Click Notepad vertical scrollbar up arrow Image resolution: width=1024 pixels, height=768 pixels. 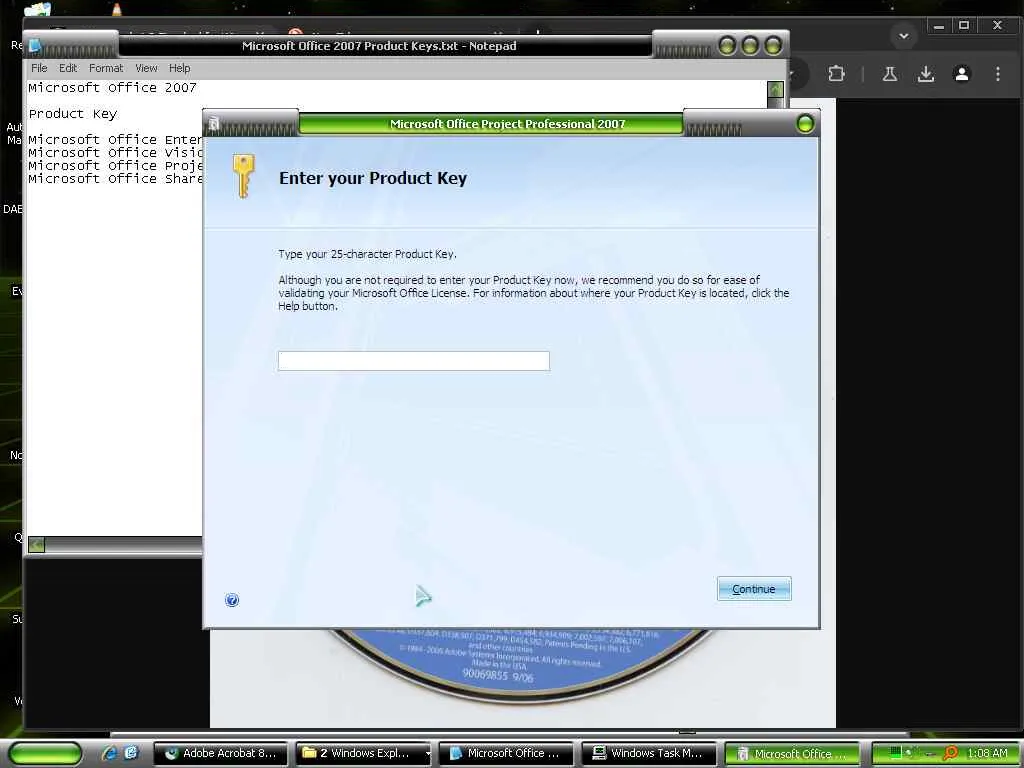(x=775, y=89)
